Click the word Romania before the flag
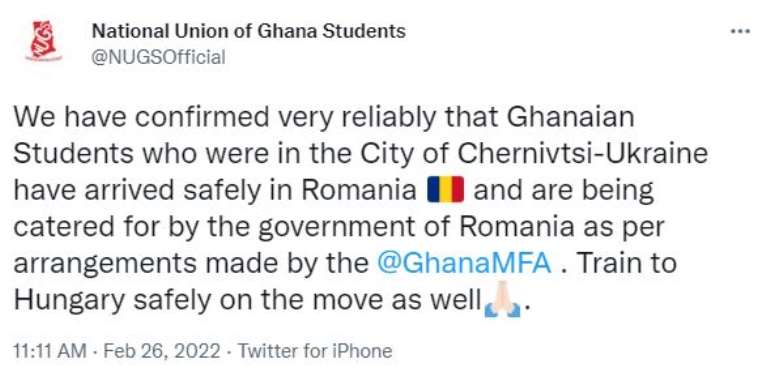The width and height of the screenshot is (770, 367). (x=359, y=190)
